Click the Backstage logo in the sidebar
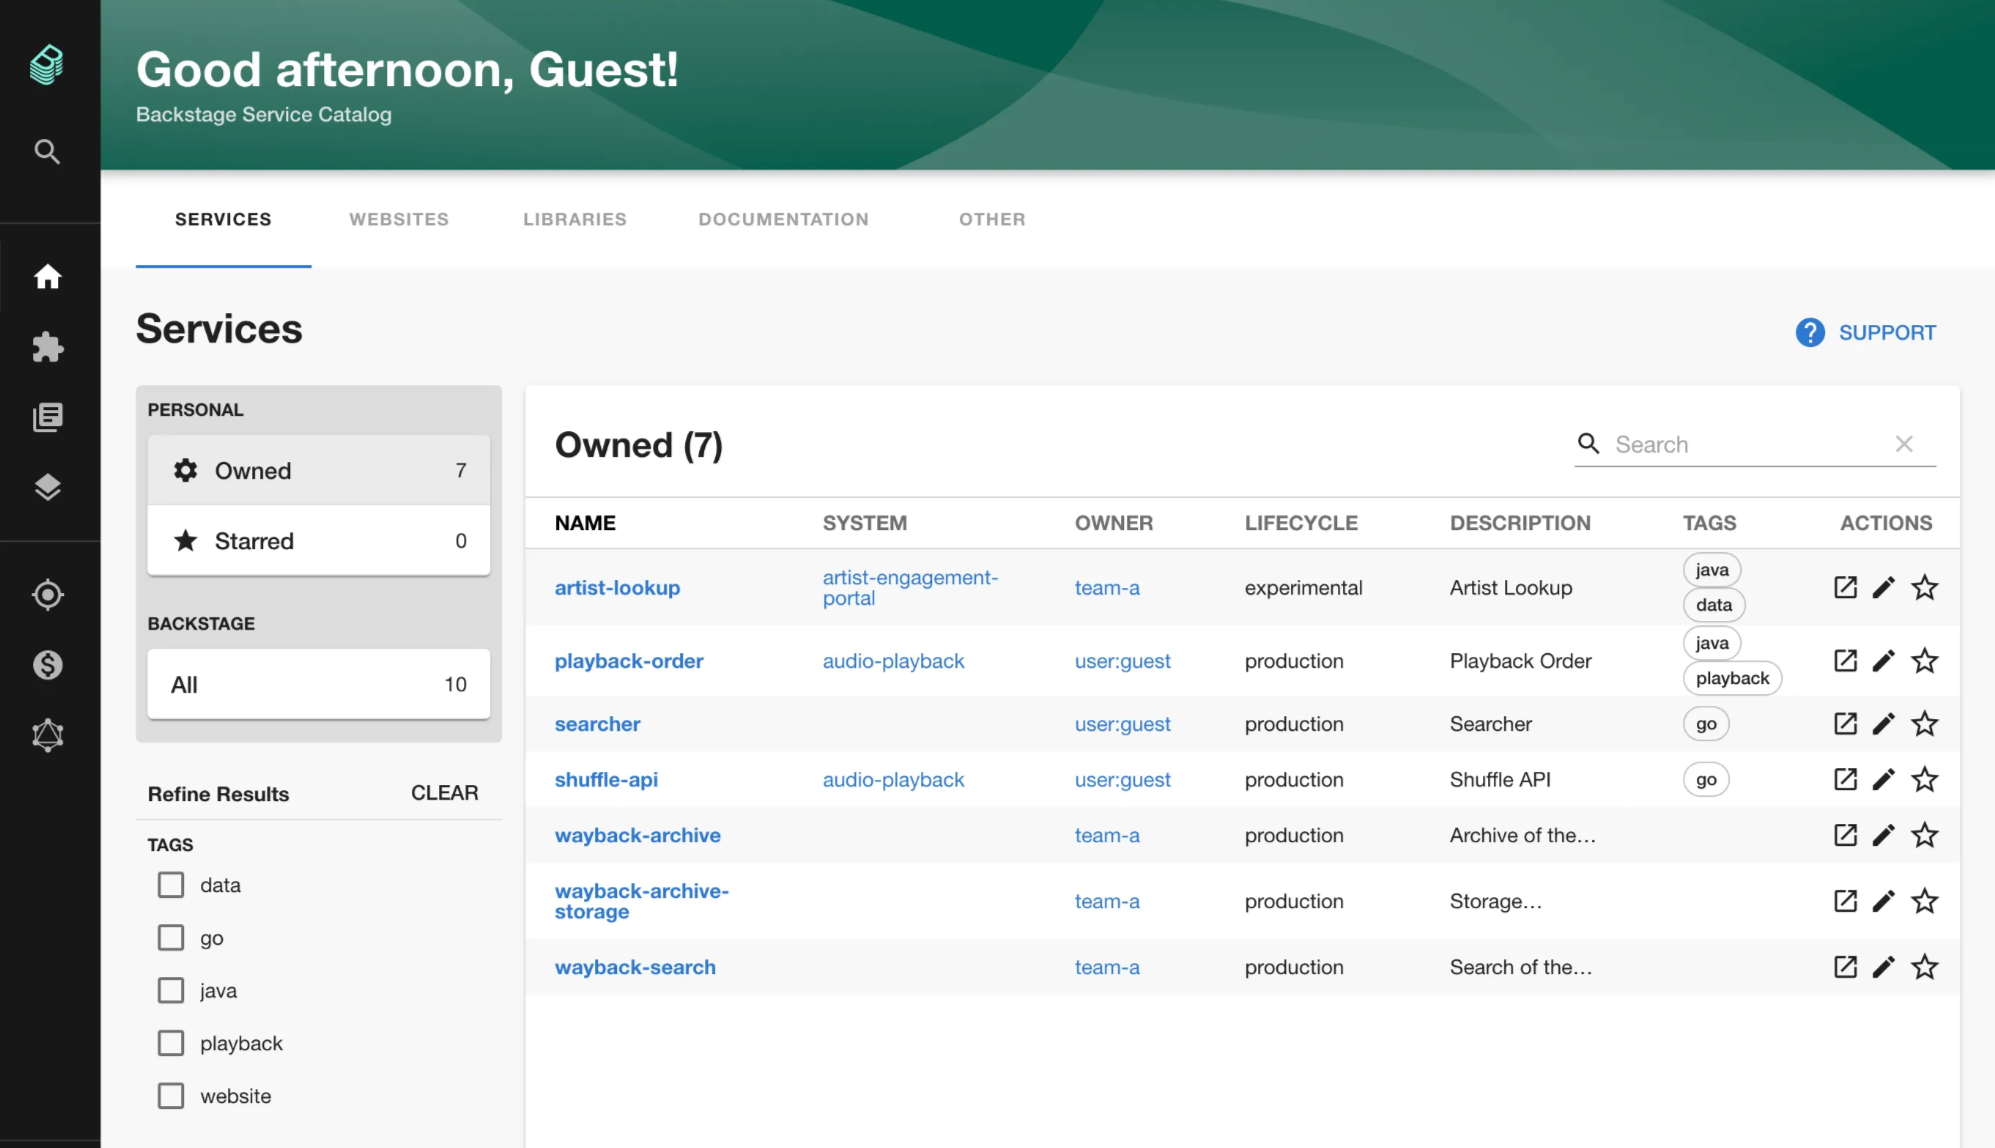Viewport: 1995px width, 1148px height. 47,64
